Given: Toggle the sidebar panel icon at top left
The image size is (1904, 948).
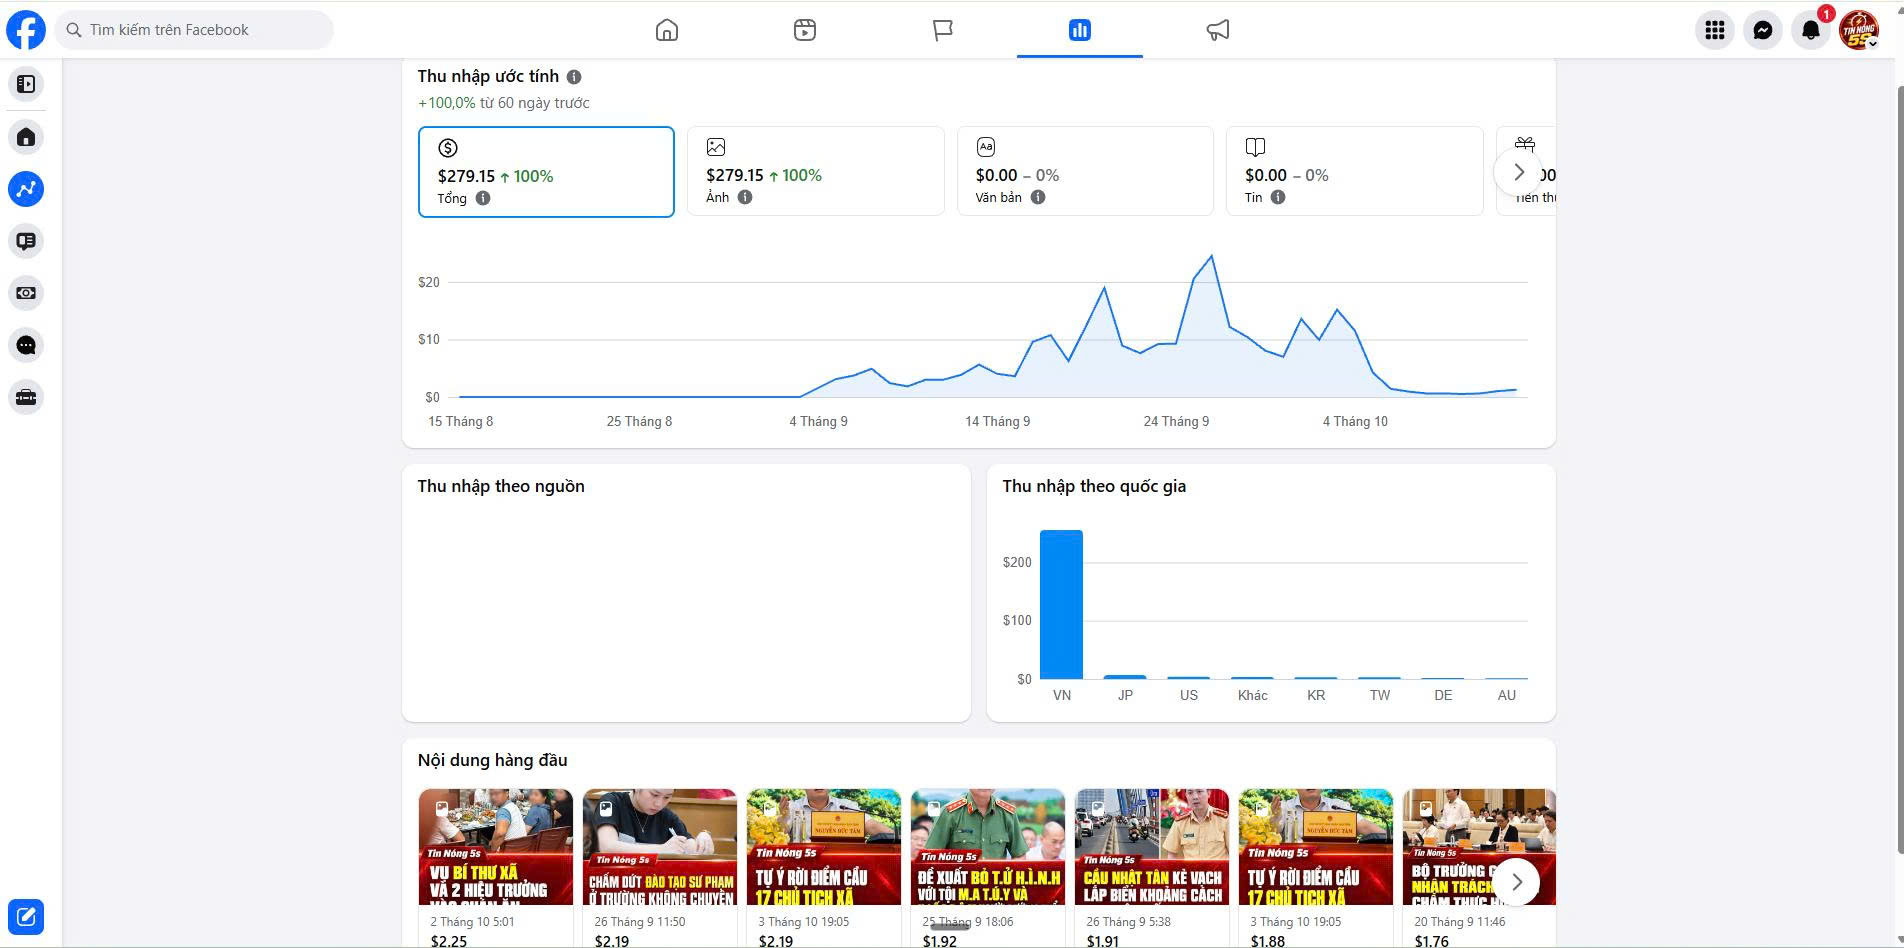Looking at the screenshot, I should (x=26, y=84).
